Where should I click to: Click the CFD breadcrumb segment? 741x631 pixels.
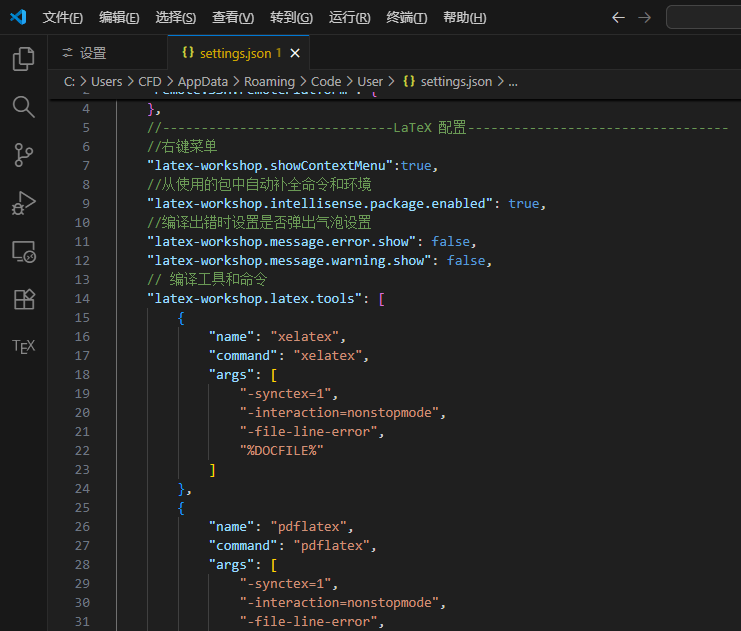(x=150, y=82)
